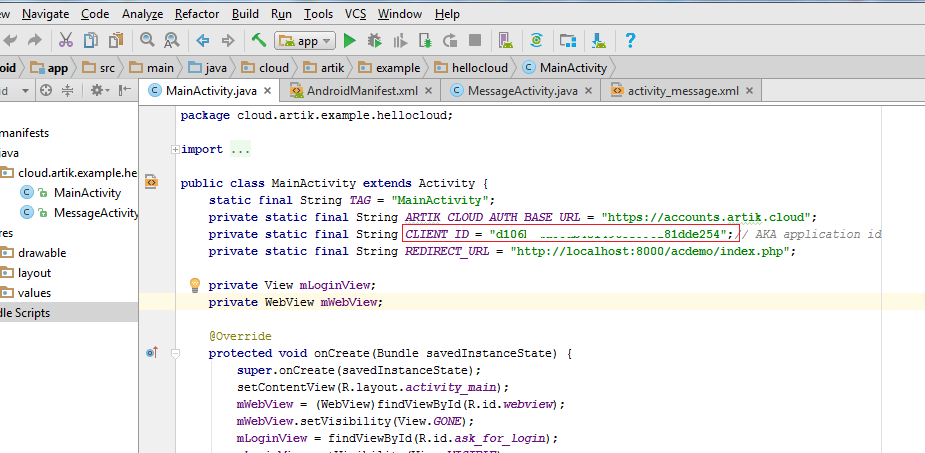The height and width of the screenshot is (453, 925).
Task: Click the src breadcrumb
Action: (x=99, y=68)
